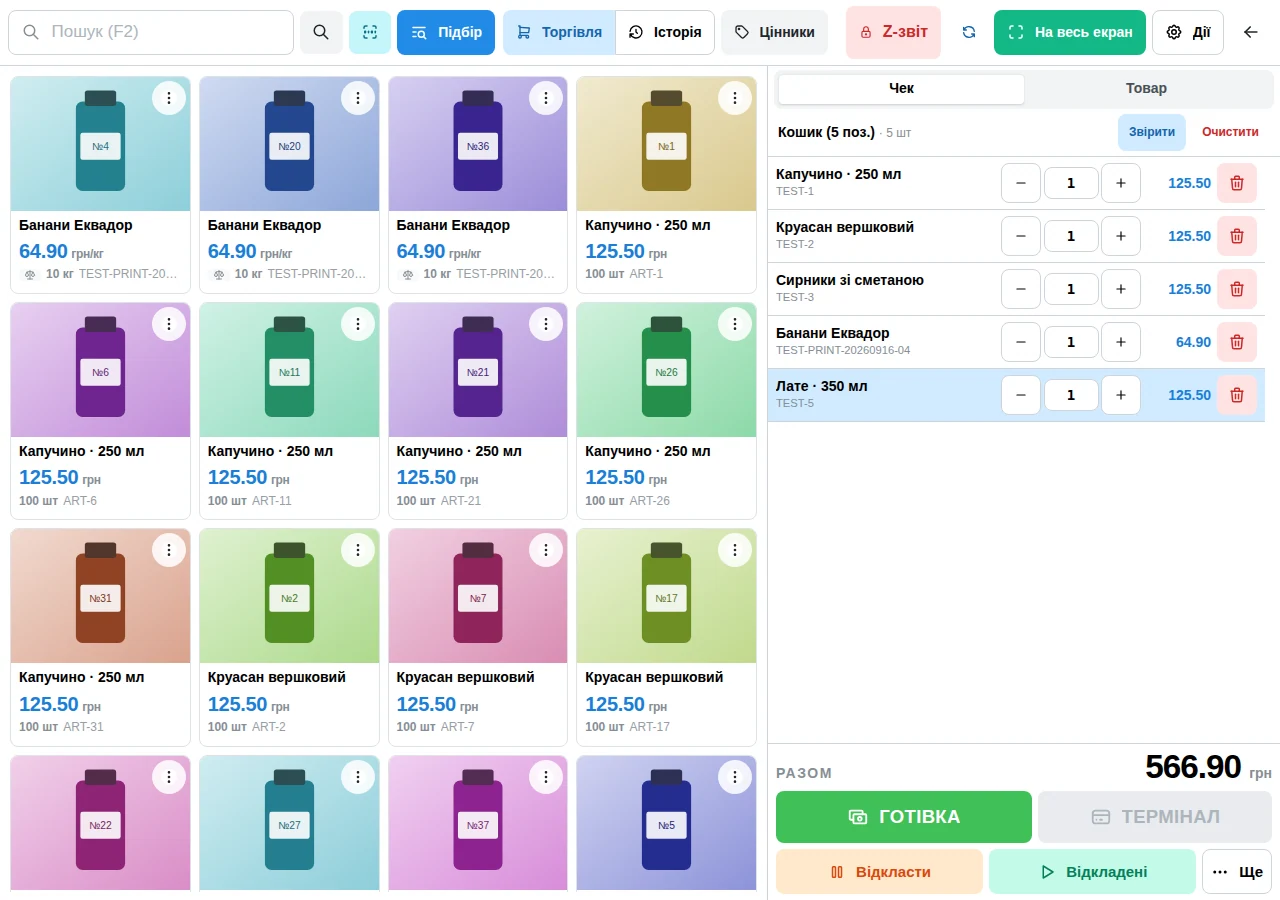Click the Підбір button
This screenshot has height=900, width=1280.
pyautogui.click(x=446, y=32)
